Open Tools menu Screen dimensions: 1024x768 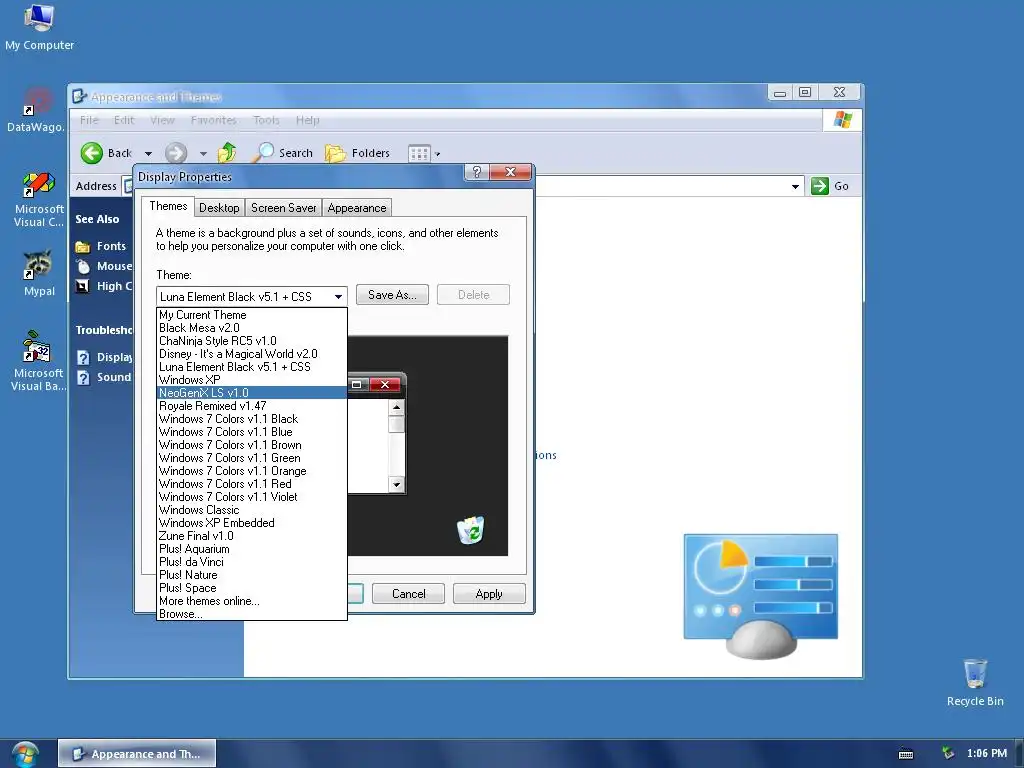coord(266,120)
